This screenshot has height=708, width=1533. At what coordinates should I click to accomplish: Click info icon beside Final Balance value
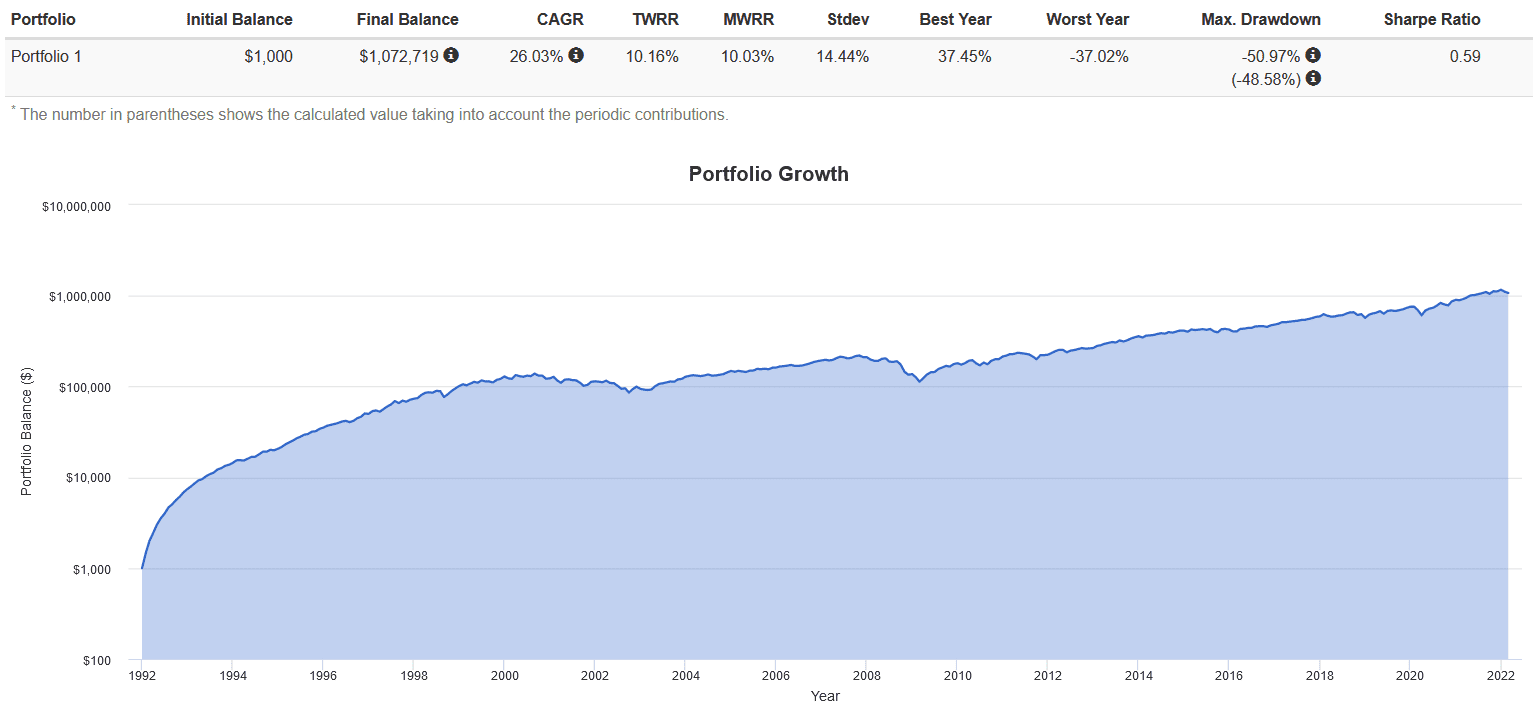point(451,56)
